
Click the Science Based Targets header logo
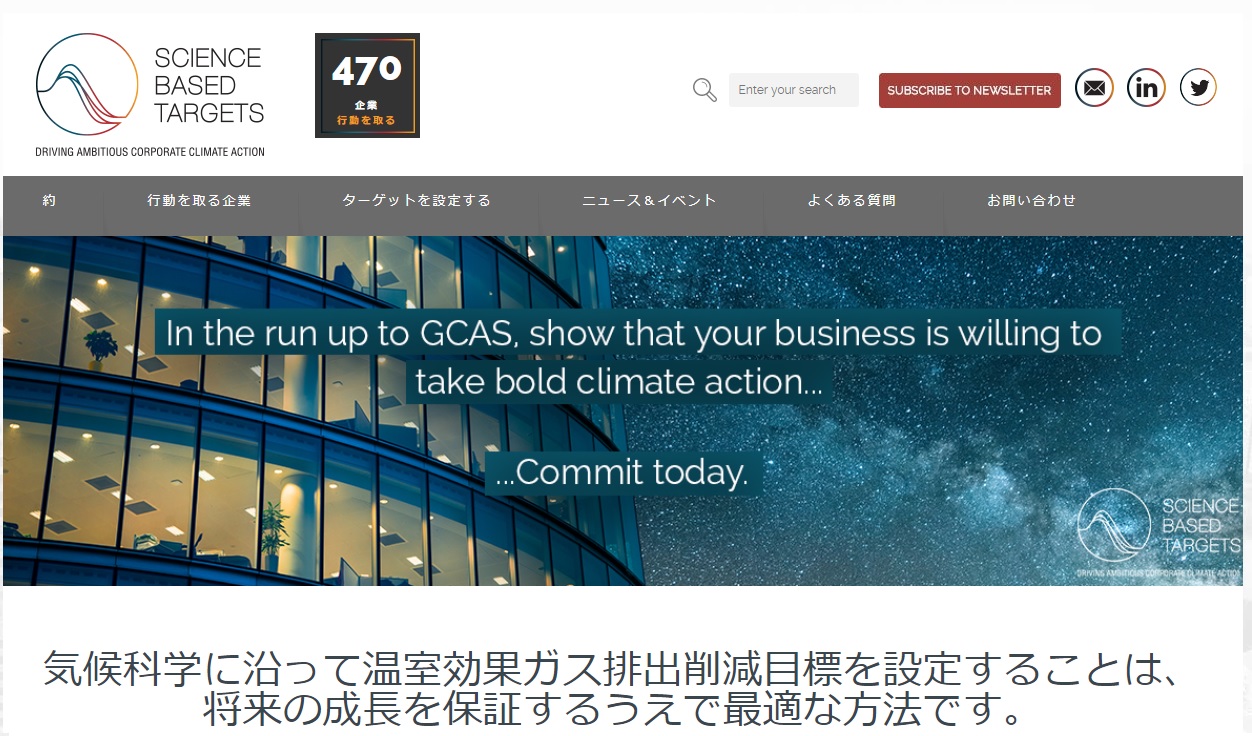tap(150, 95)
